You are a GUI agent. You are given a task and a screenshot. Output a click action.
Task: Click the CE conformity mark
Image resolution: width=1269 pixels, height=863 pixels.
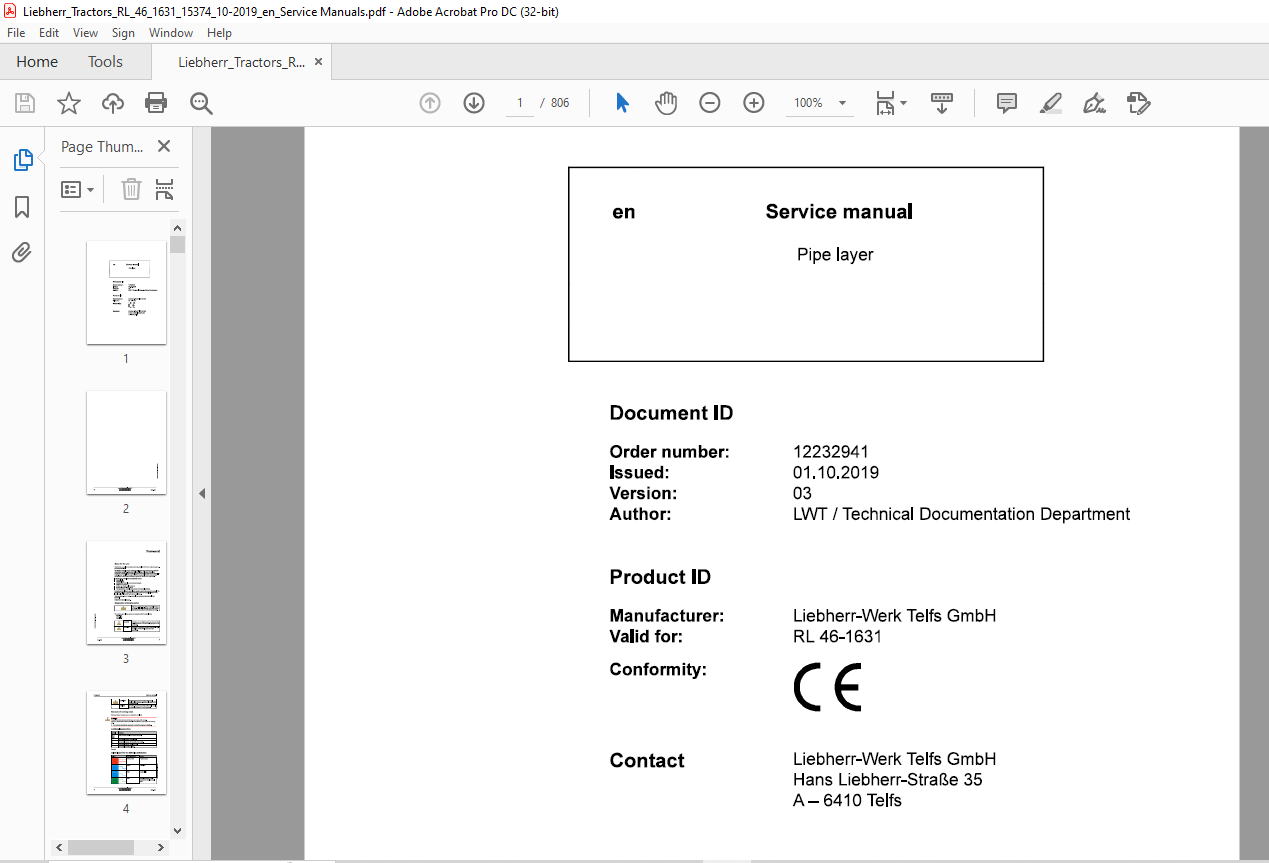point(827,687)
